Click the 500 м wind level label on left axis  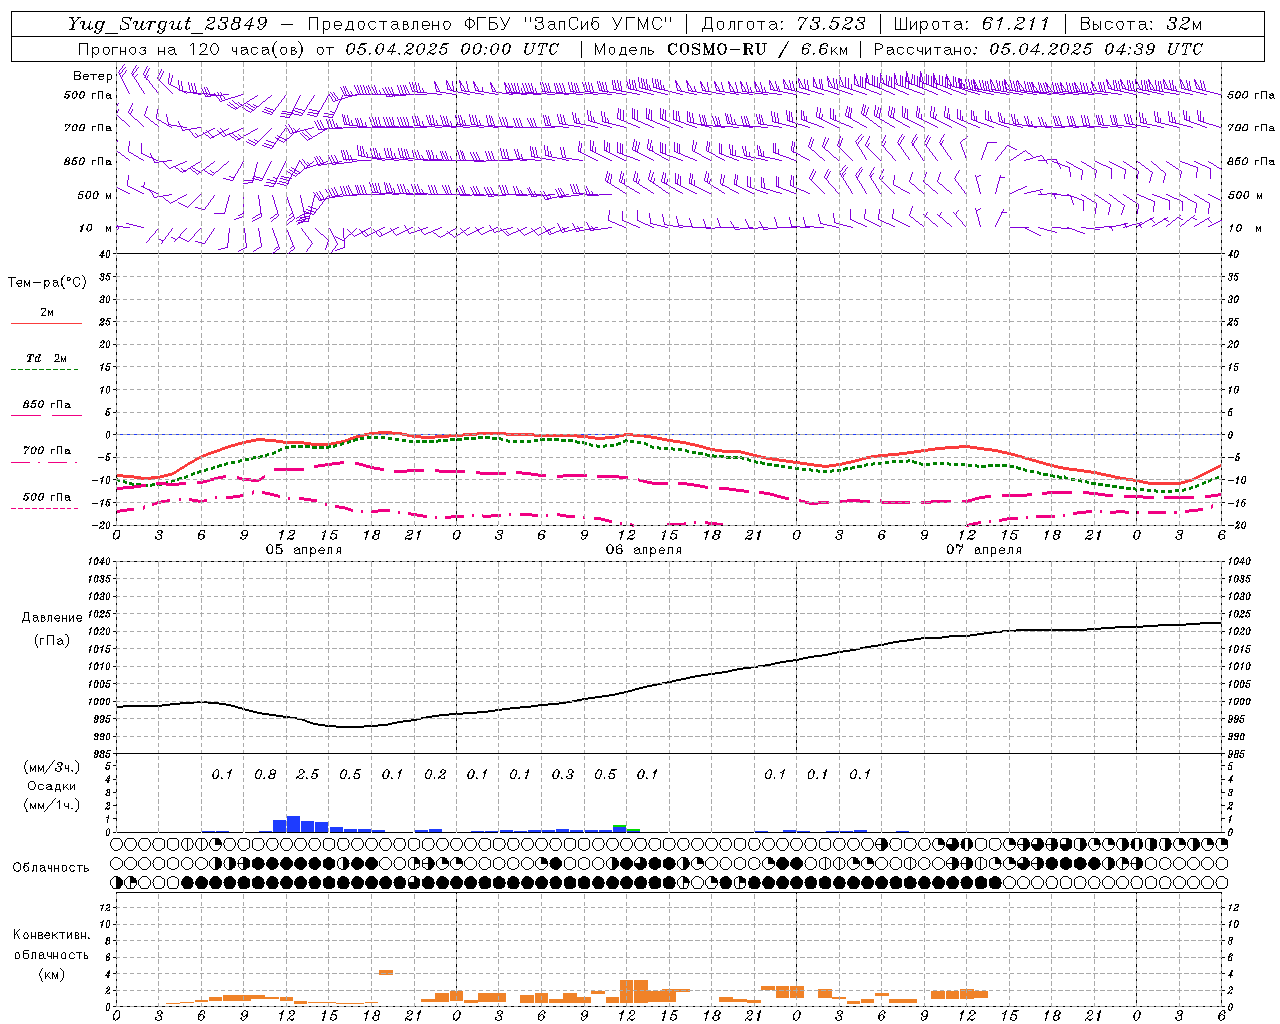point(95,195)
